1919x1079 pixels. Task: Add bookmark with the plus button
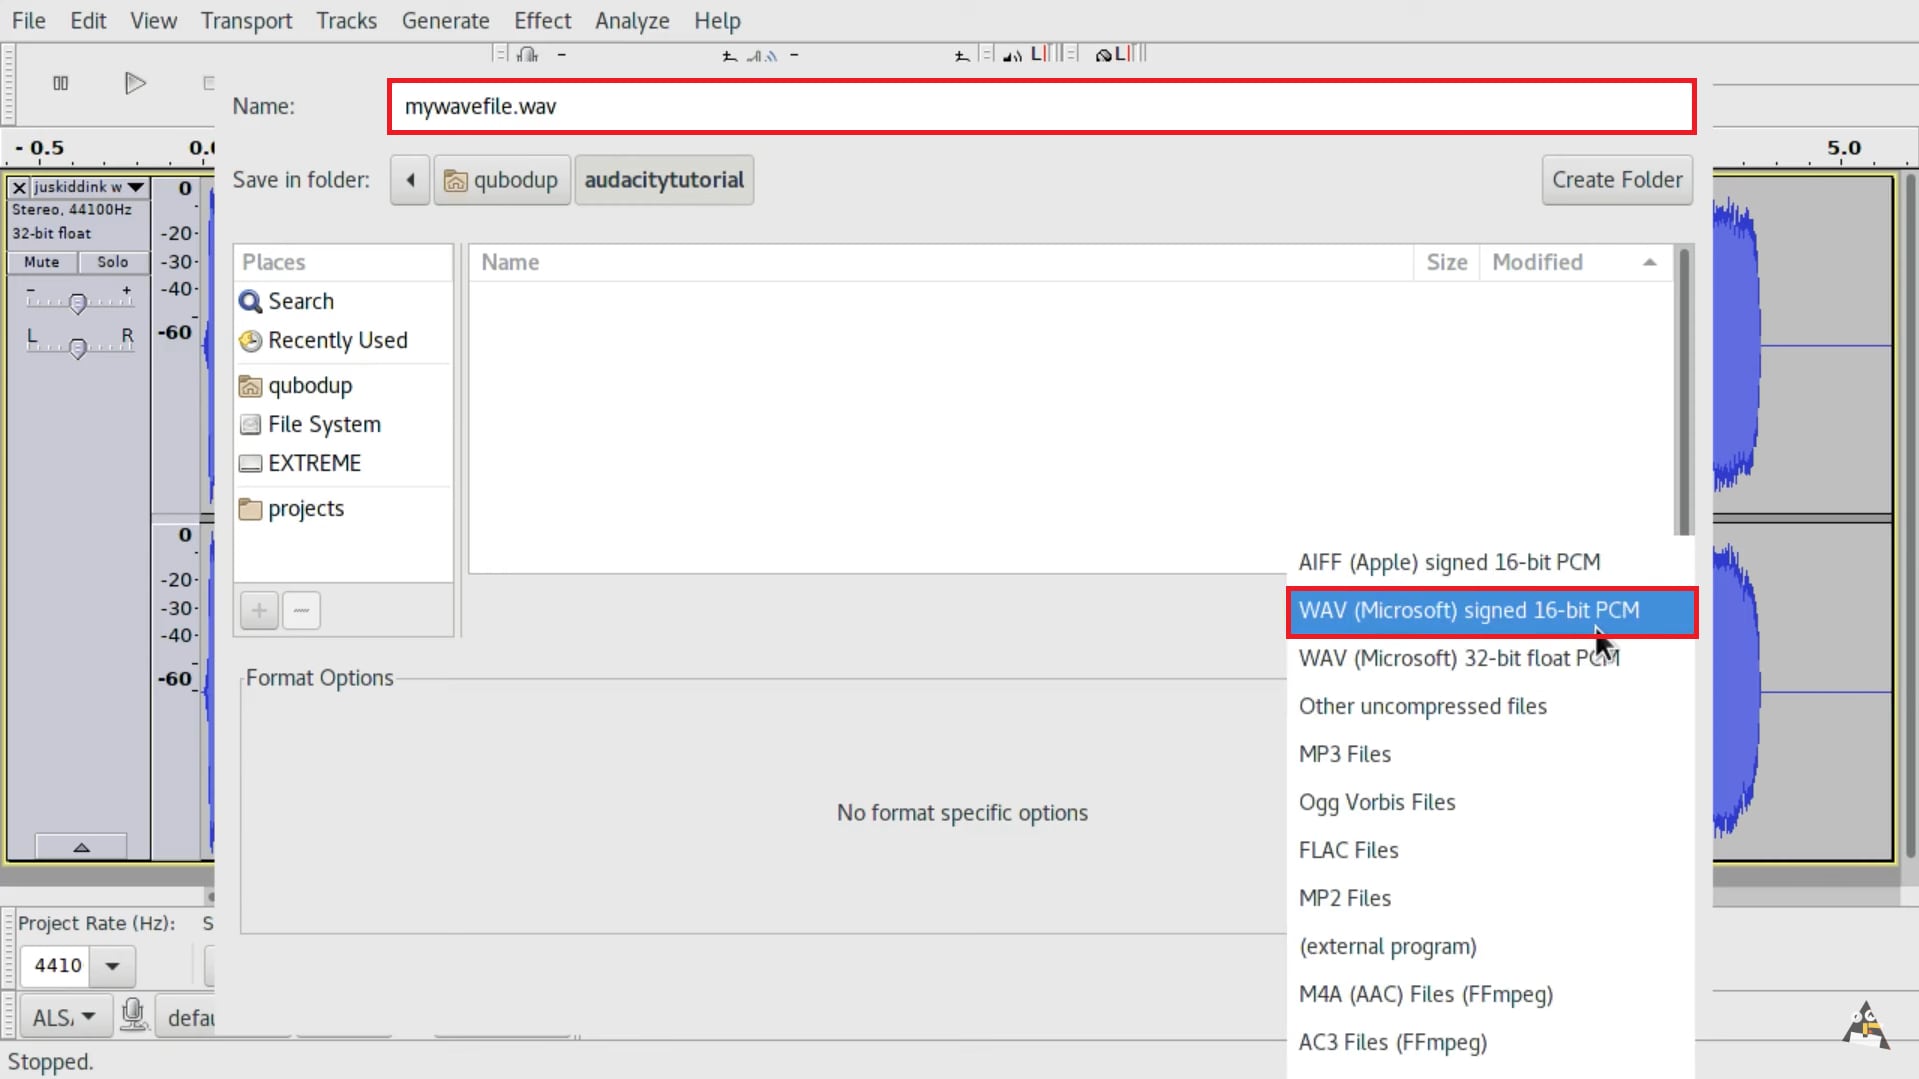coord(259,610)
